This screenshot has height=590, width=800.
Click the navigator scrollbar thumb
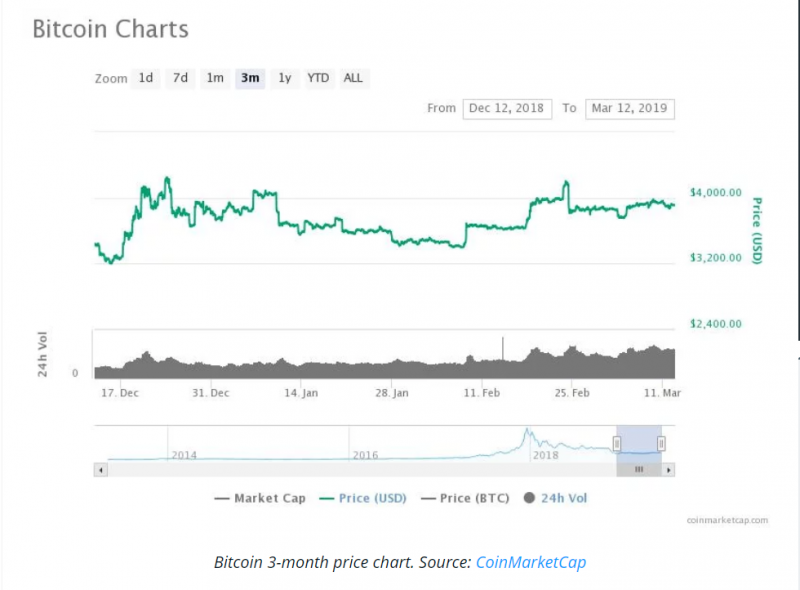coord(639,468)
